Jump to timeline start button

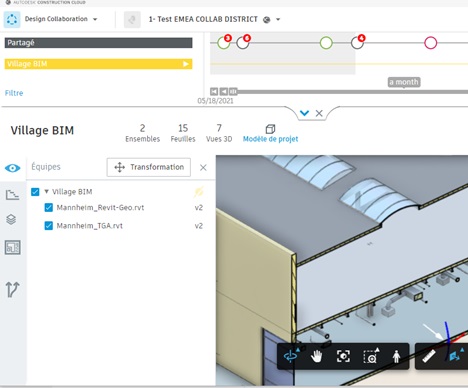(x=214, y=91)
